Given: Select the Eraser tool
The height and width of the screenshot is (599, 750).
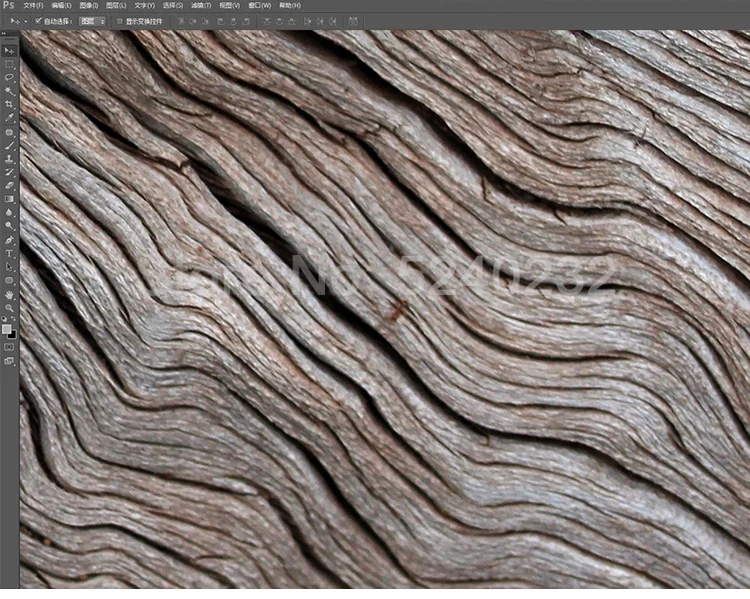Looking at the screenshot, I should [x=9, y=186].
